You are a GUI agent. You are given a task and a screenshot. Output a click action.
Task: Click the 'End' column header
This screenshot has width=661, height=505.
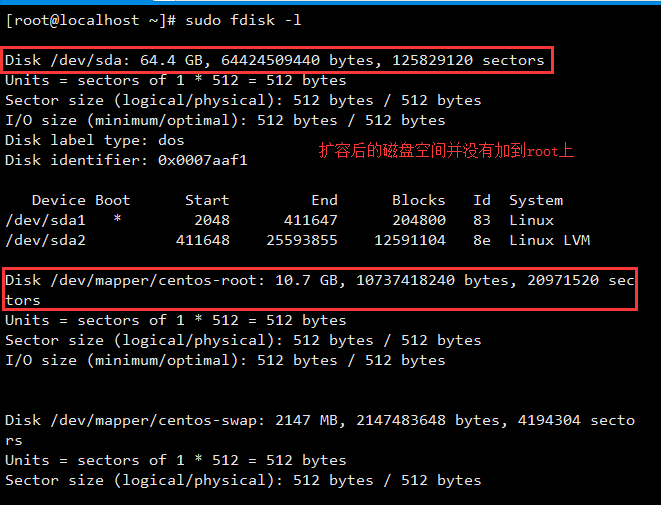coord(324,200)
